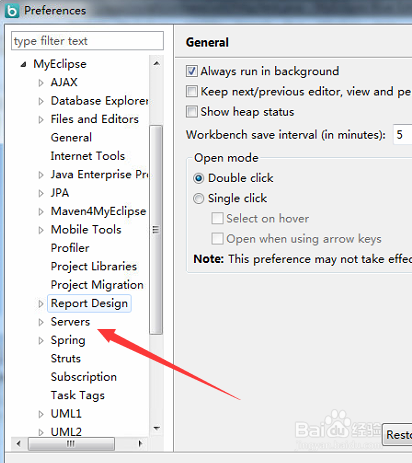Open Internet Tools preferences

click(x=88, y=156)
